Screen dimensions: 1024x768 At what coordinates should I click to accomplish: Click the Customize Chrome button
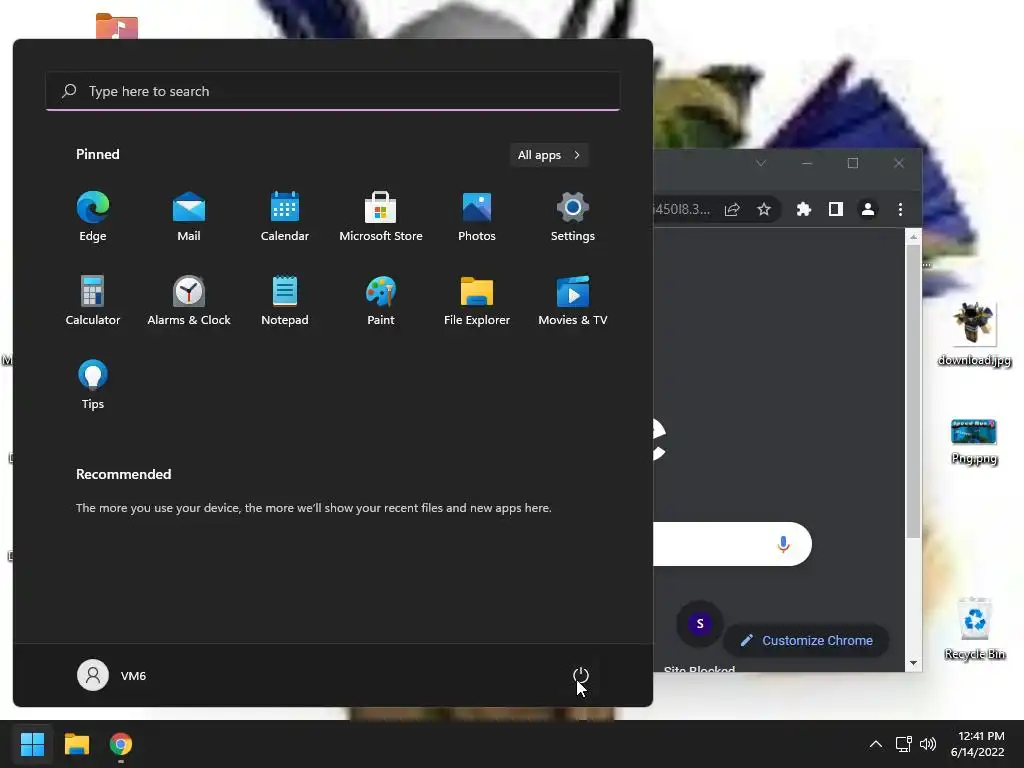click(x=807, y=641)
